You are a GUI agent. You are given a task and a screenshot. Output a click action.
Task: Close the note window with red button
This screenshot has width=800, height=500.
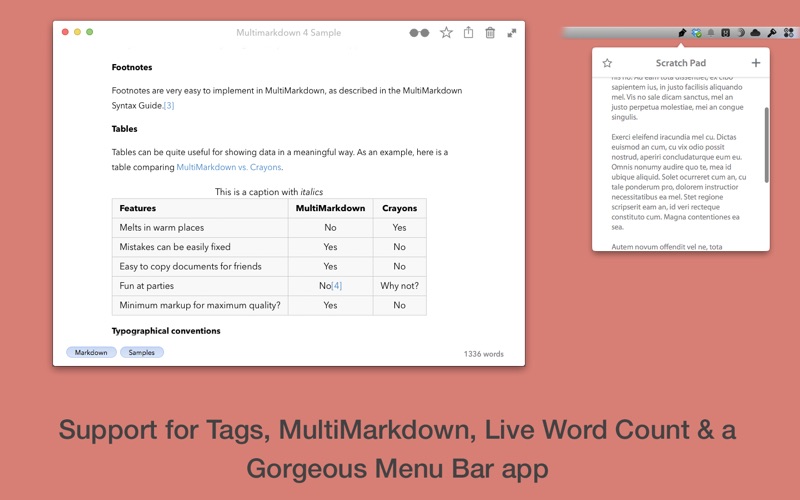[65, 32]
